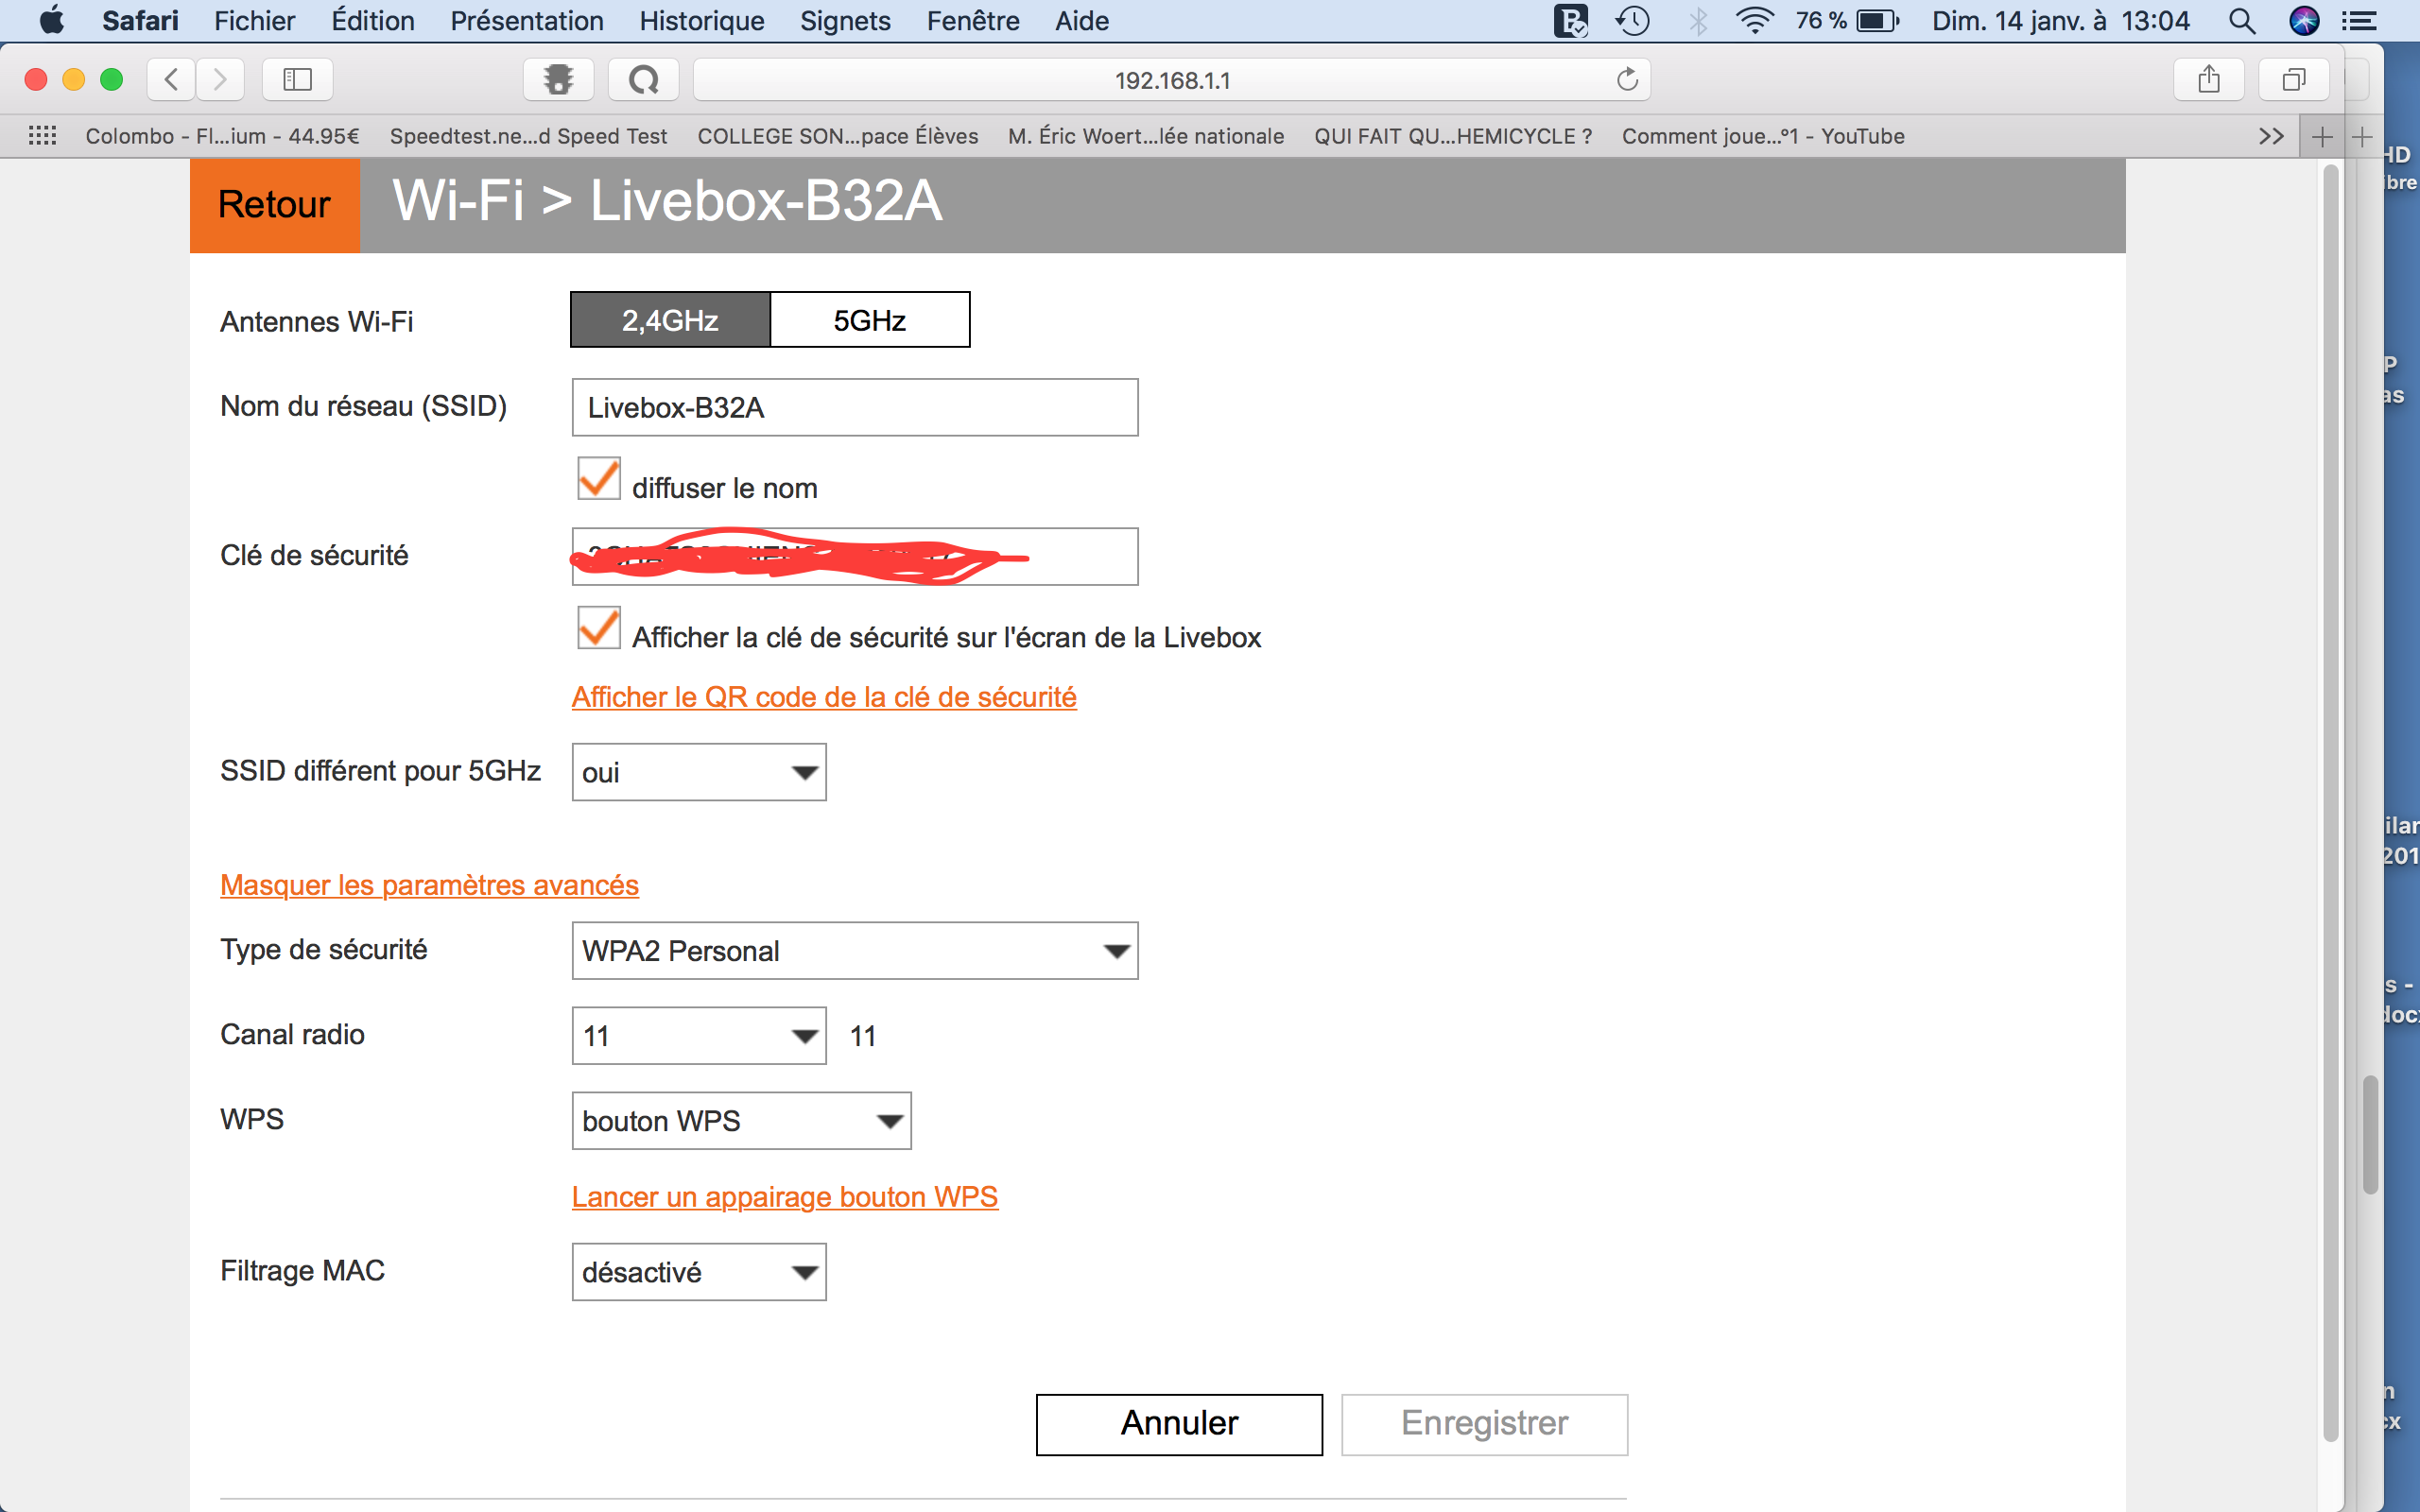Click 'Afficher le QR code' link

coord(823,697)
